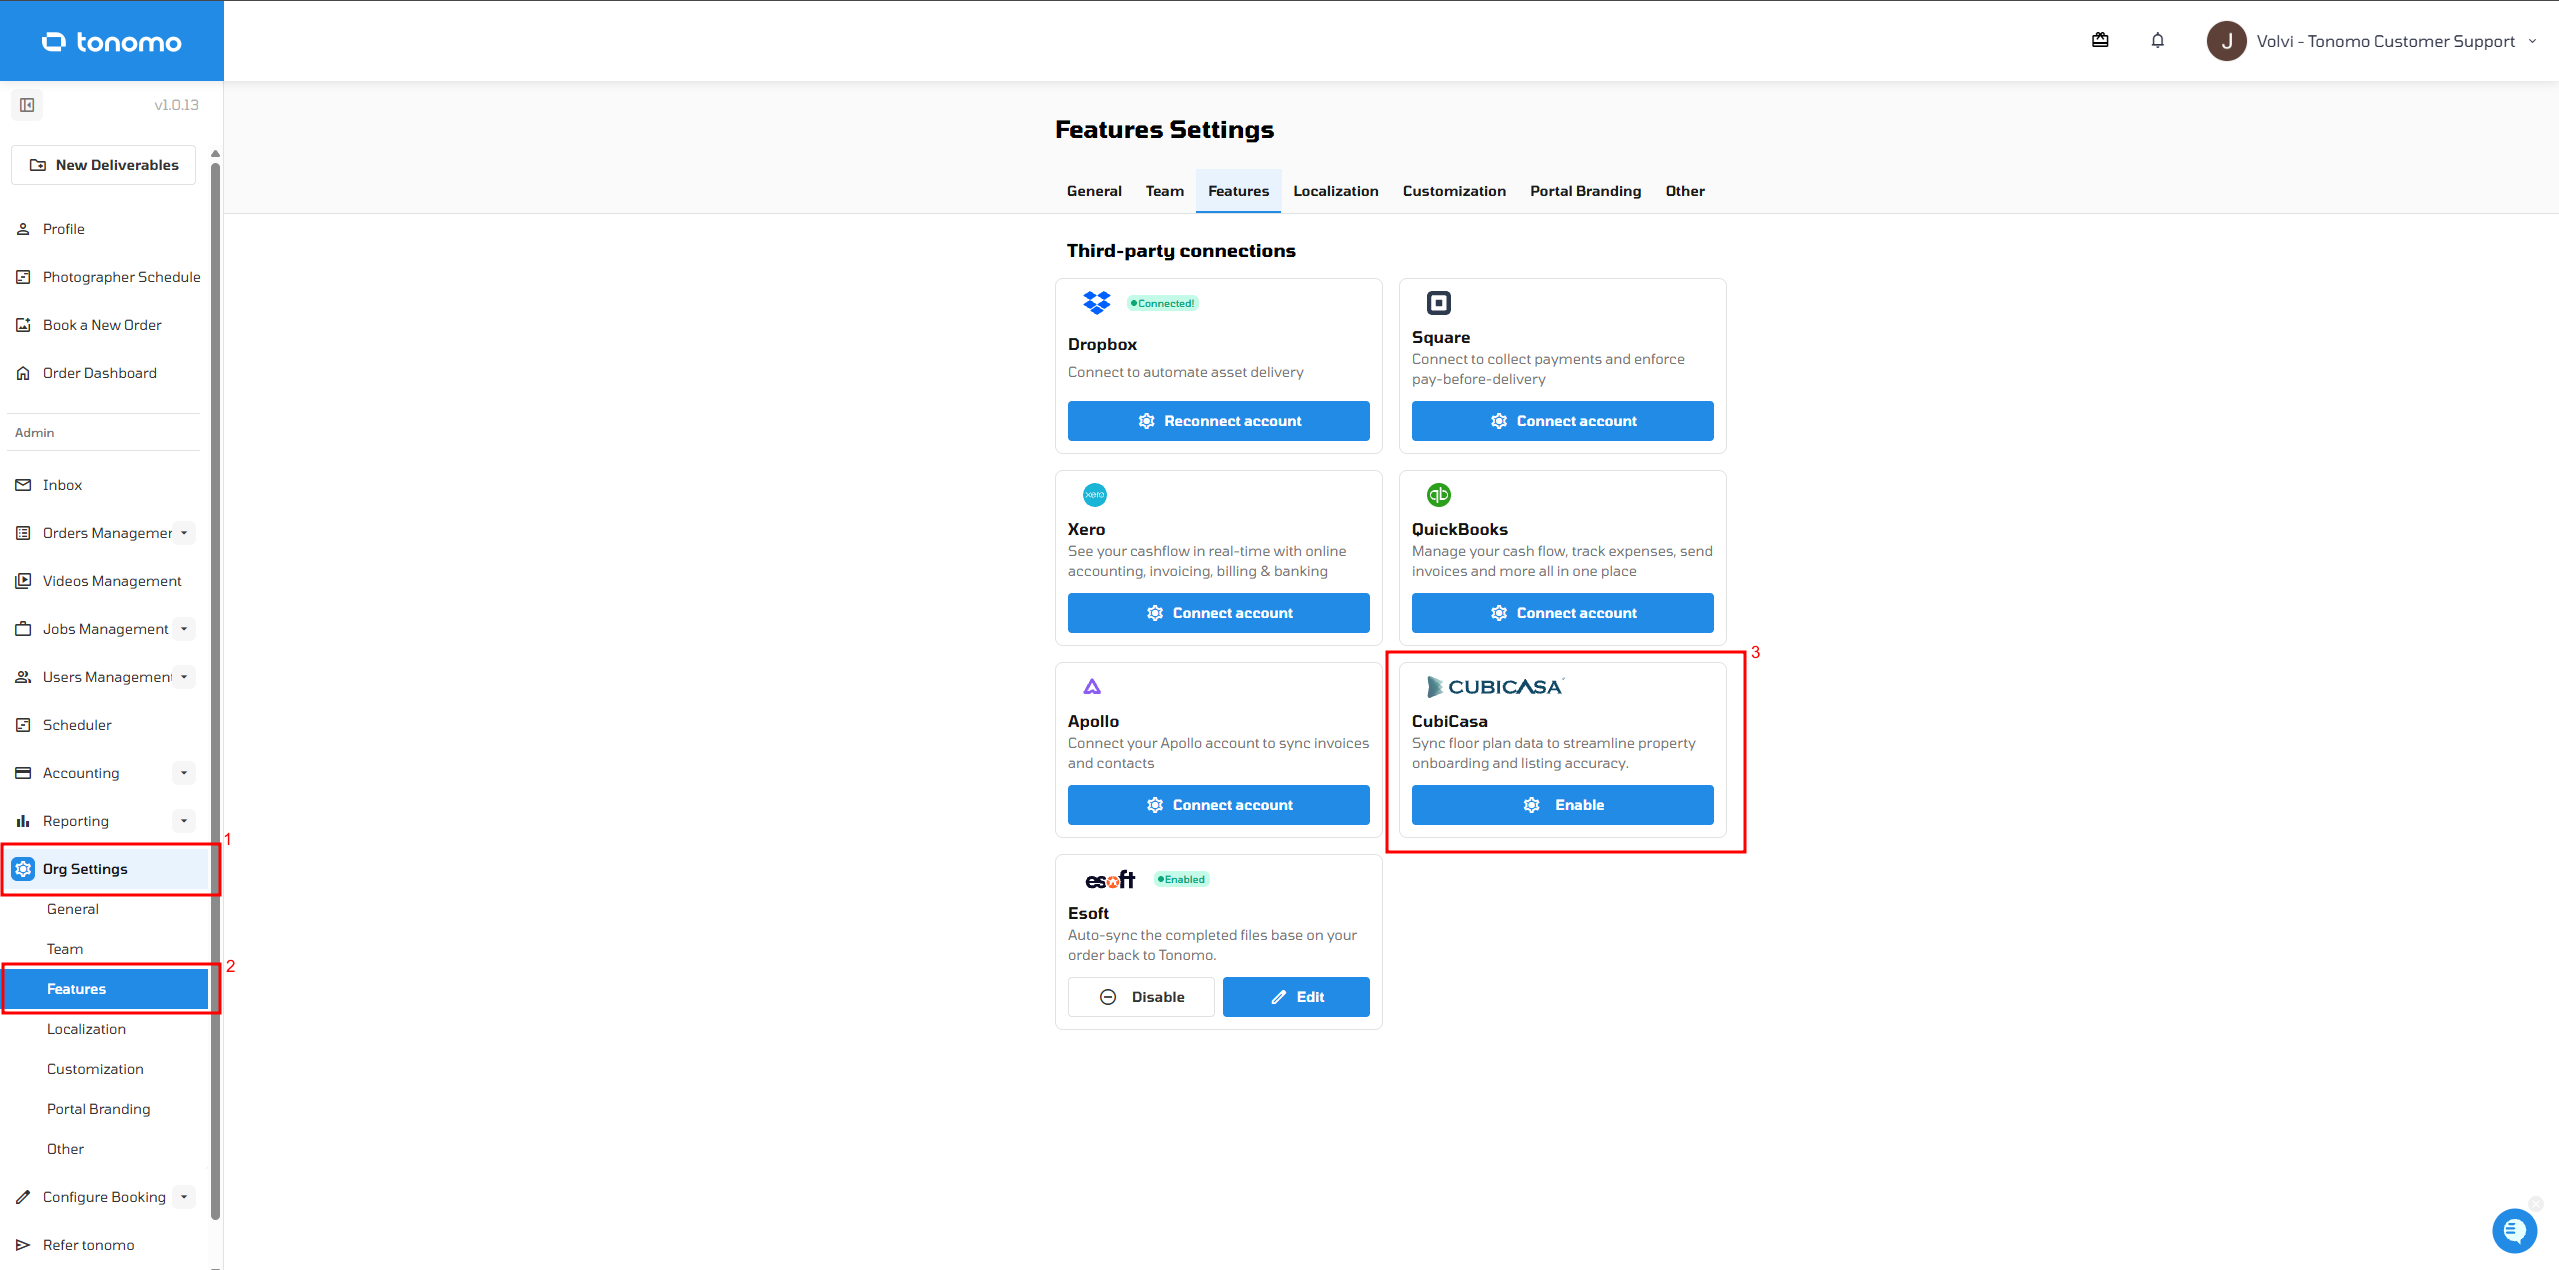The width and height of the screenshot is (2559, 1270).
Task: Expand Orders Management submenu arrow
Action: [x=184, y=533]
